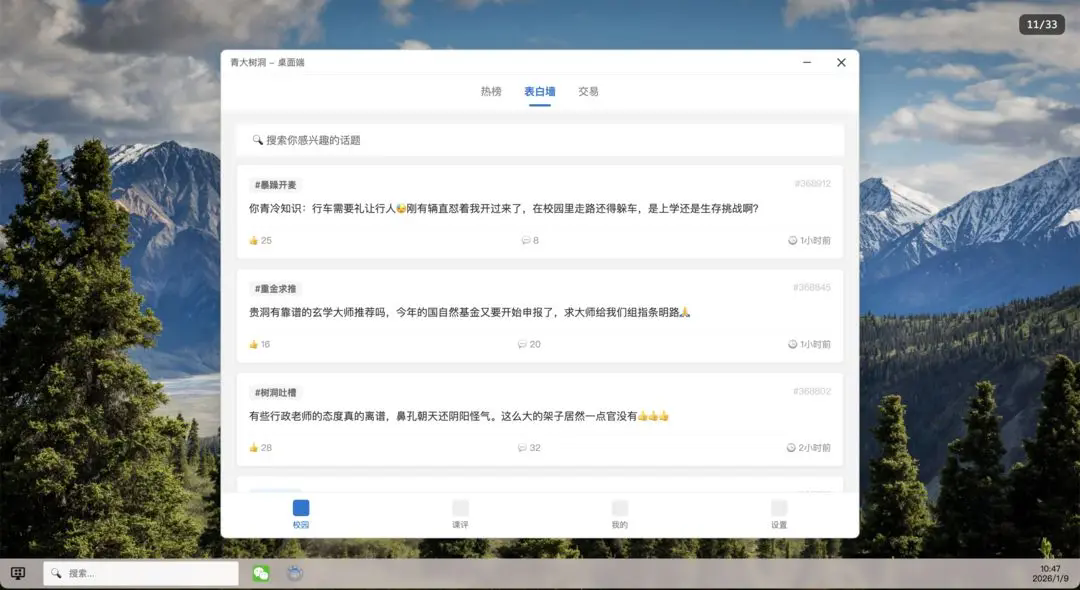Upvote the 晨跑开麦 post

252,240
